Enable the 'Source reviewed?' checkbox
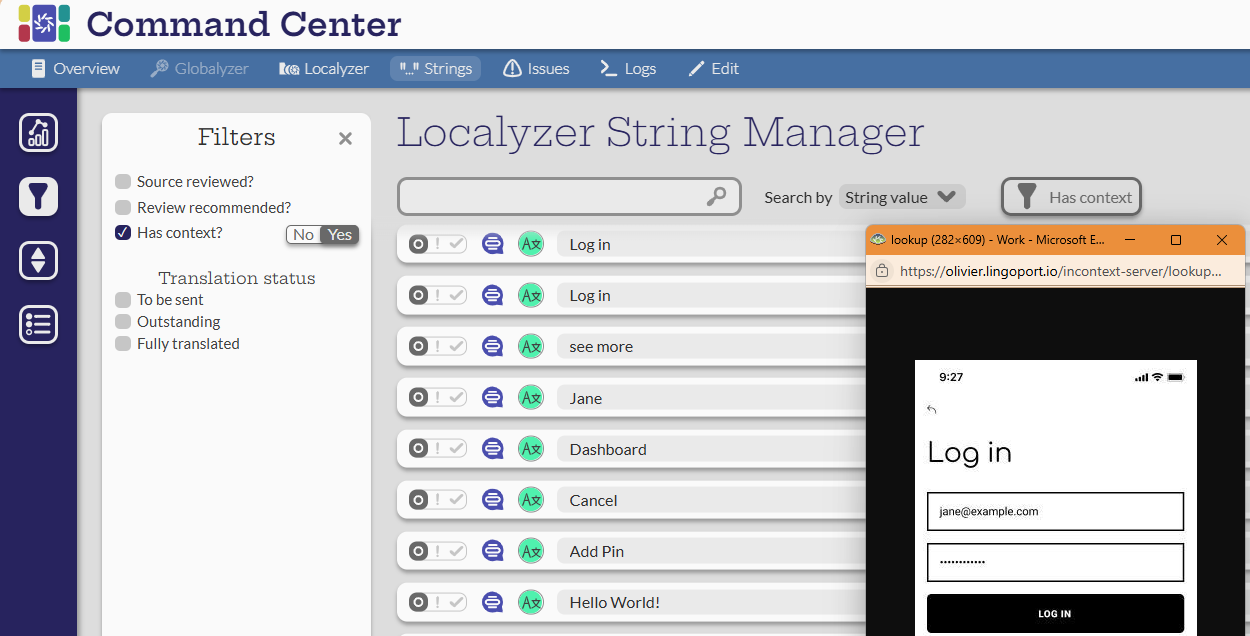 click(x=123, y=182)
